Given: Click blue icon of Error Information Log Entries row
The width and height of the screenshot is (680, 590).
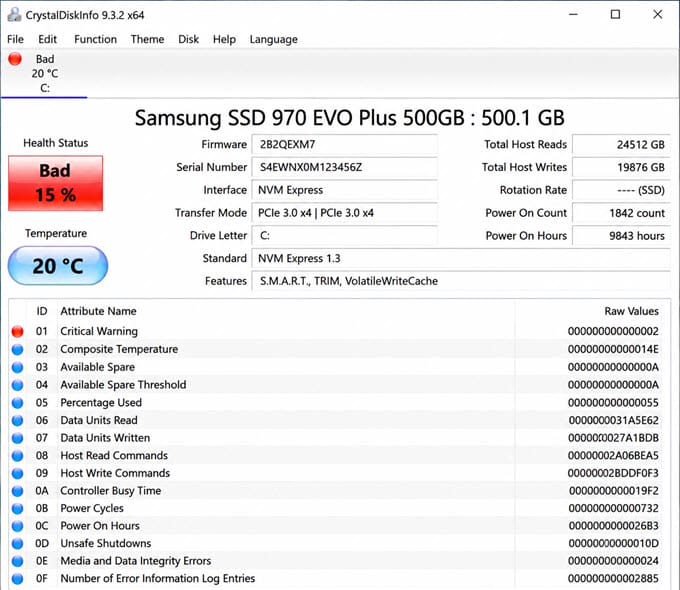Looking at the screenshot, I should pos(17,579).
